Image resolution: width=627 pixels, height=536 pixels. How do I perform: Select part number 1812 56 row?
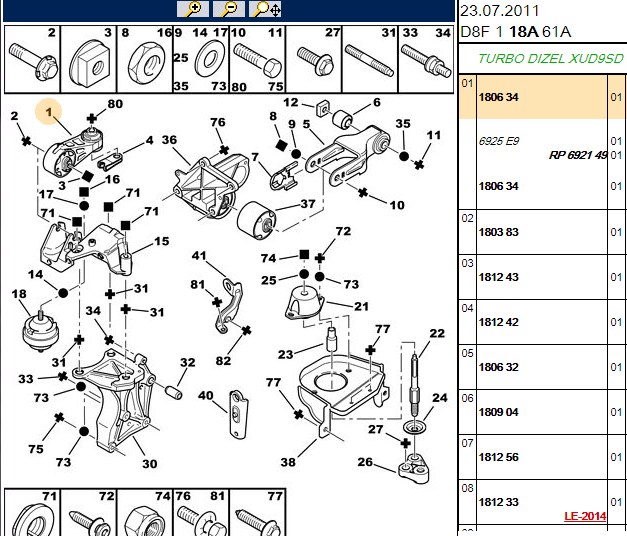(x=543, y=457)
